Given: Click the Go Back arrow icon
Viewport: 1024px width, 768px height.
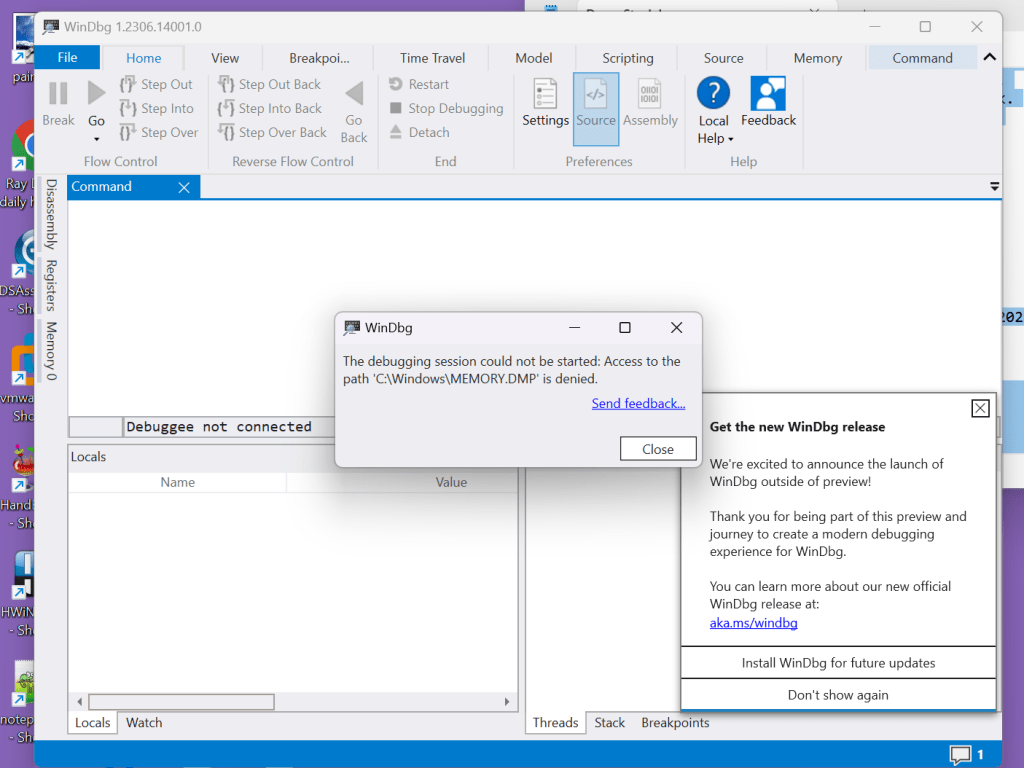Looking at the screenshot, I should [354, 93].
